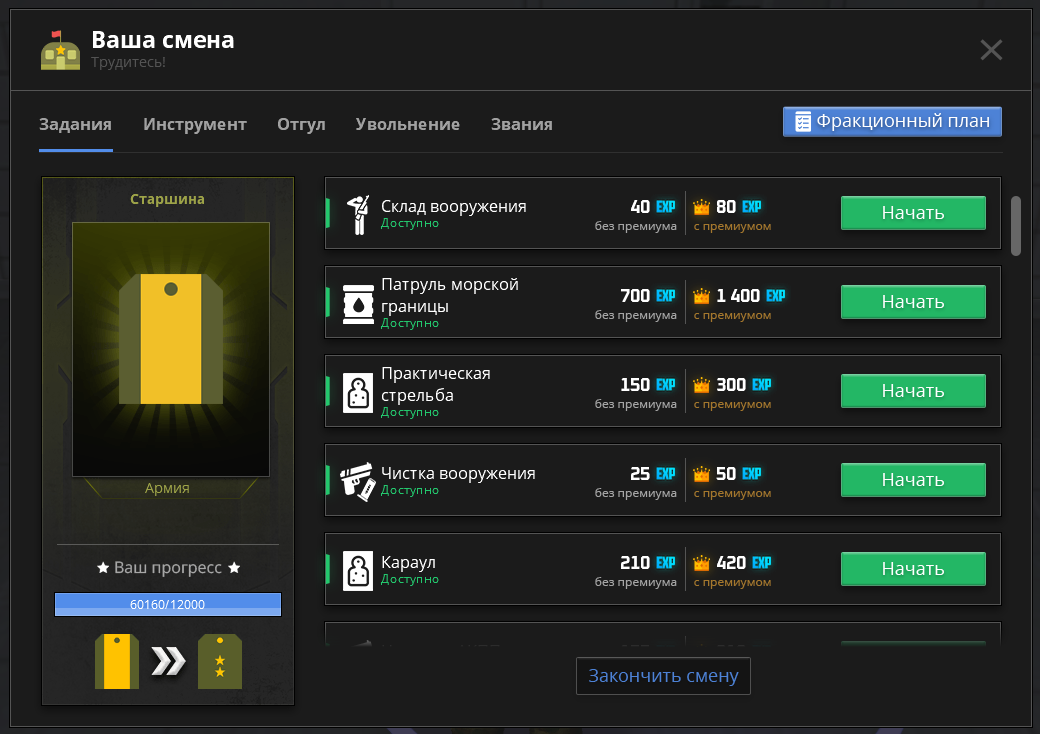1040x734 pixels.
Task: Click the pistol icon for Чистка вооружения
Action: click(358, 481)
